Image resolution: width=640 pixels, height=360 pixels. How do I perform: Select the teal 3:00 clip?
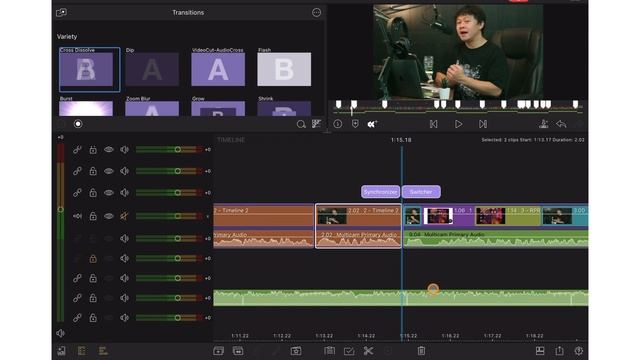point(565,215)
